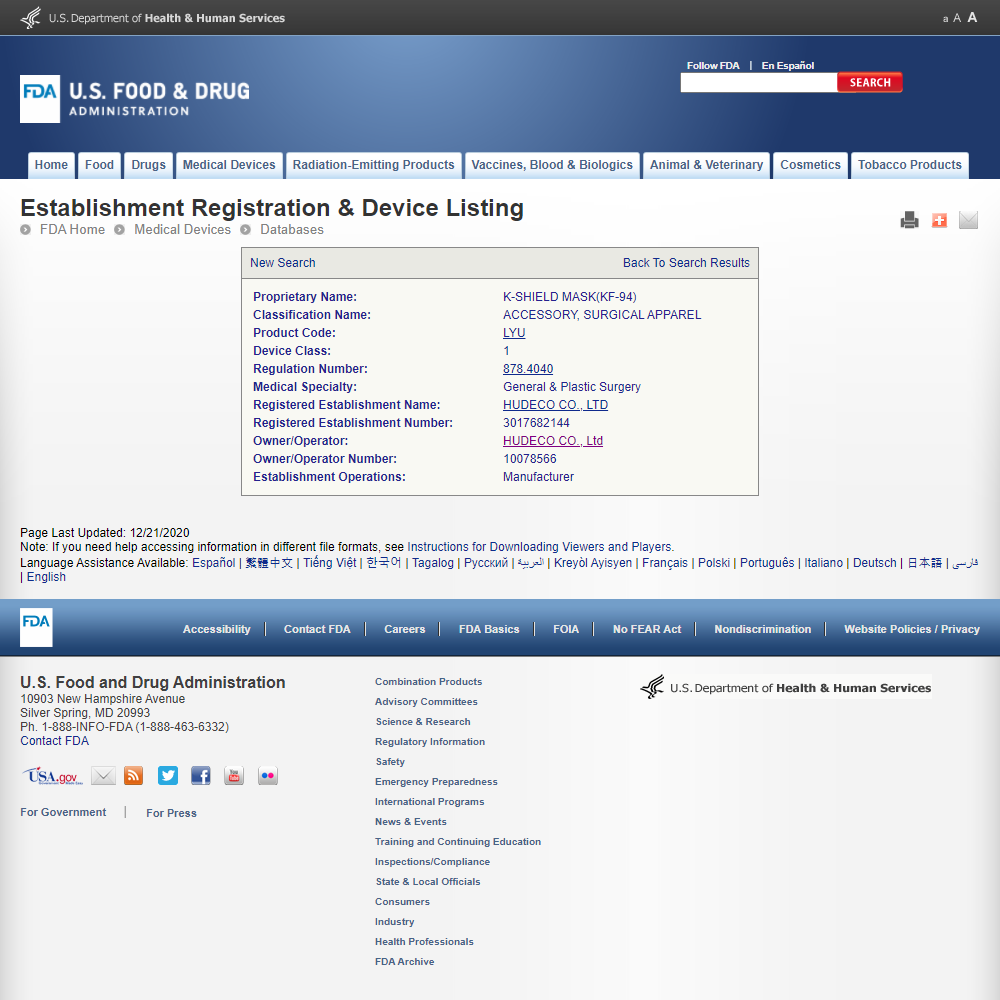Viewport: 1000px width, 1000px height.
Task: Click the footer email updates envelope icon
Action: [x=103, y=776]
